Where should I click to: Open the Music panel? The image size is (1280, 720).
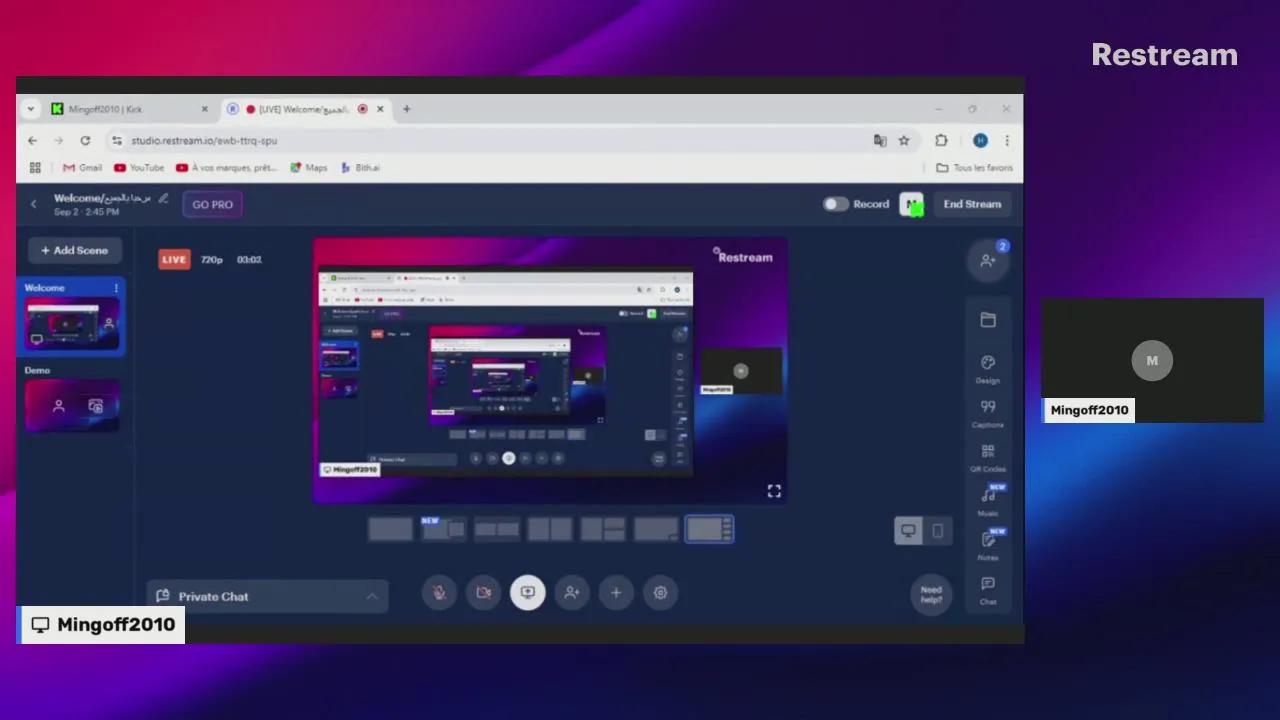pyautogui.click(x=988, y=500)
